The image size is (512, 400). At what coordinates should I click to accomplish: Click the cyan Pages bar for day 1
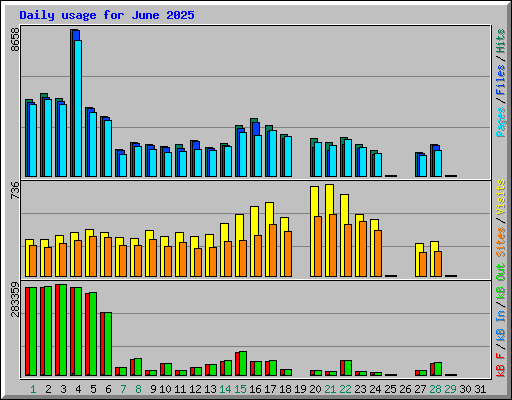[x=33, y=140]
